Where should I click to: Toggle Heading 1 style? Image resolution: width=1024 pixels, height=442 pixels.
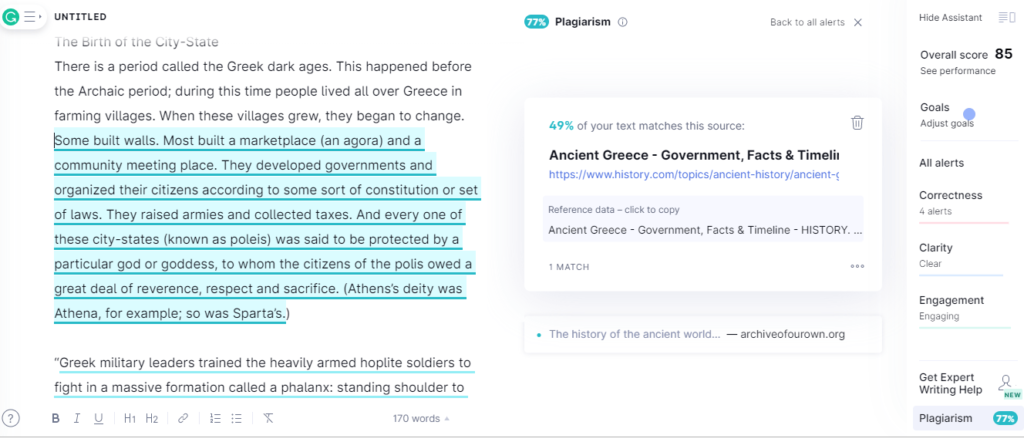click(x=130, y=419)
